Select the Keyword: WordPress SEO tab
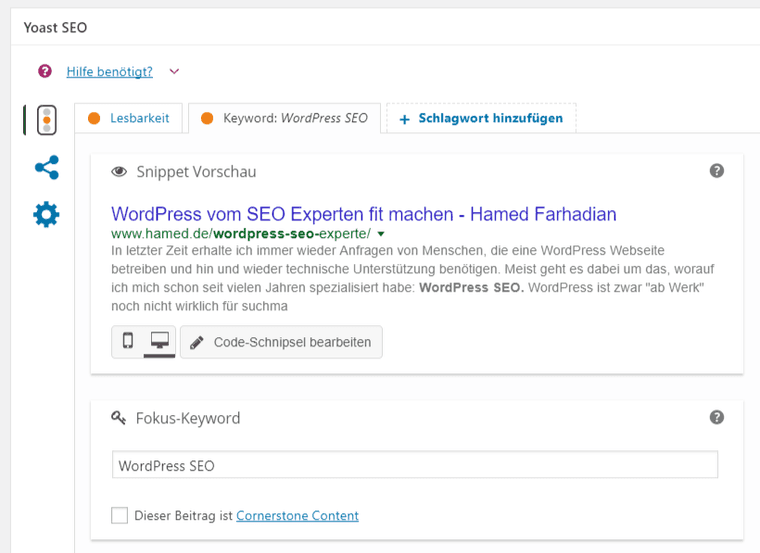 pos(285,118)
